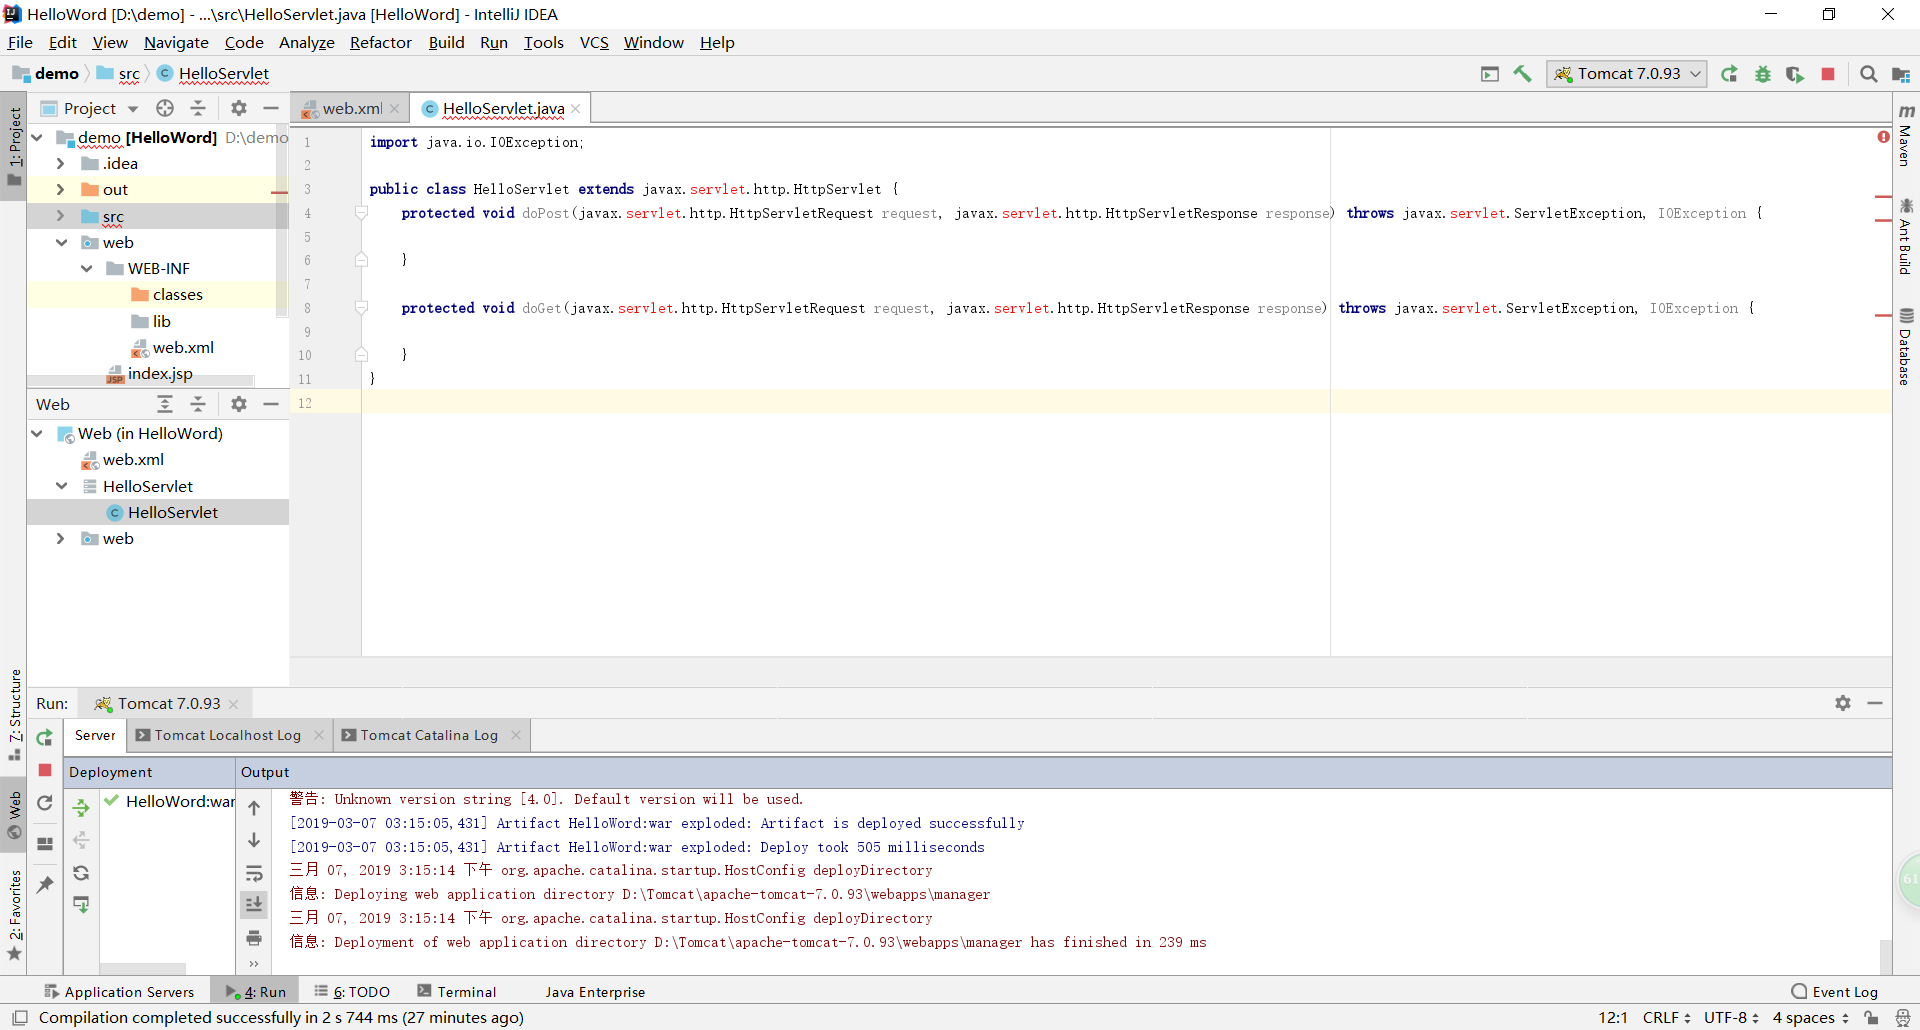Switch to the Tomcat Catalina Log tab
The width and height of the screenshot is (1920, 1030).
pyautogui.click(x=428, y=735)
